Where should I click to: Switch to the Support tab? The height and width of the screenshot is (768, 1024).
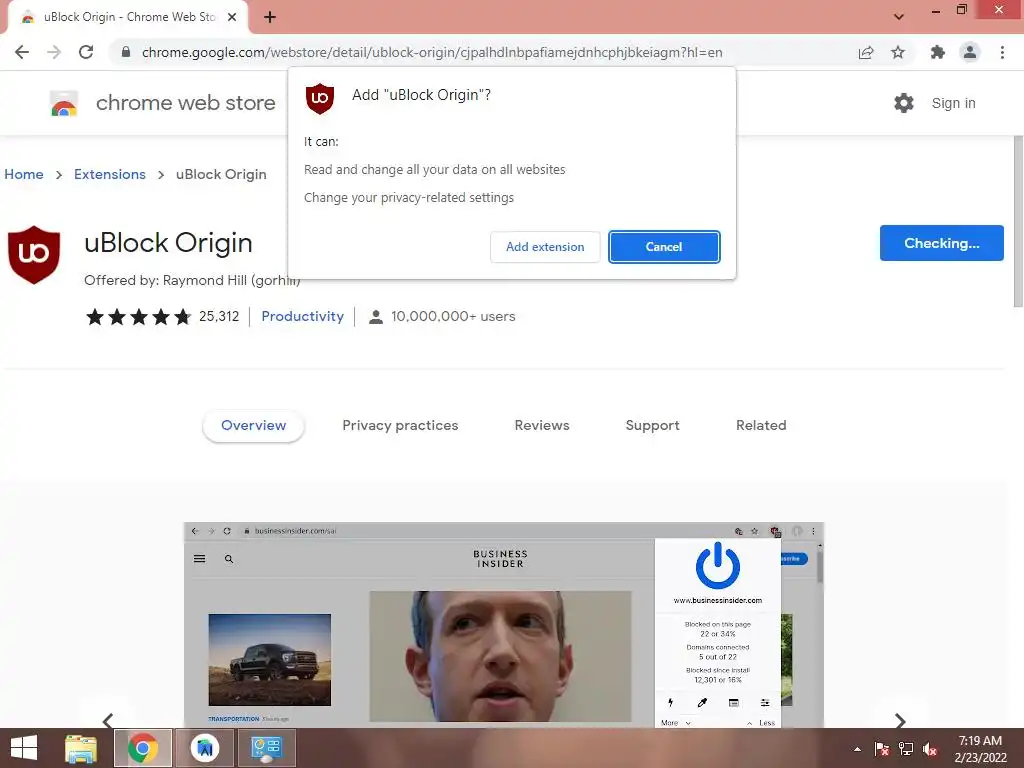tap(652, 425)
